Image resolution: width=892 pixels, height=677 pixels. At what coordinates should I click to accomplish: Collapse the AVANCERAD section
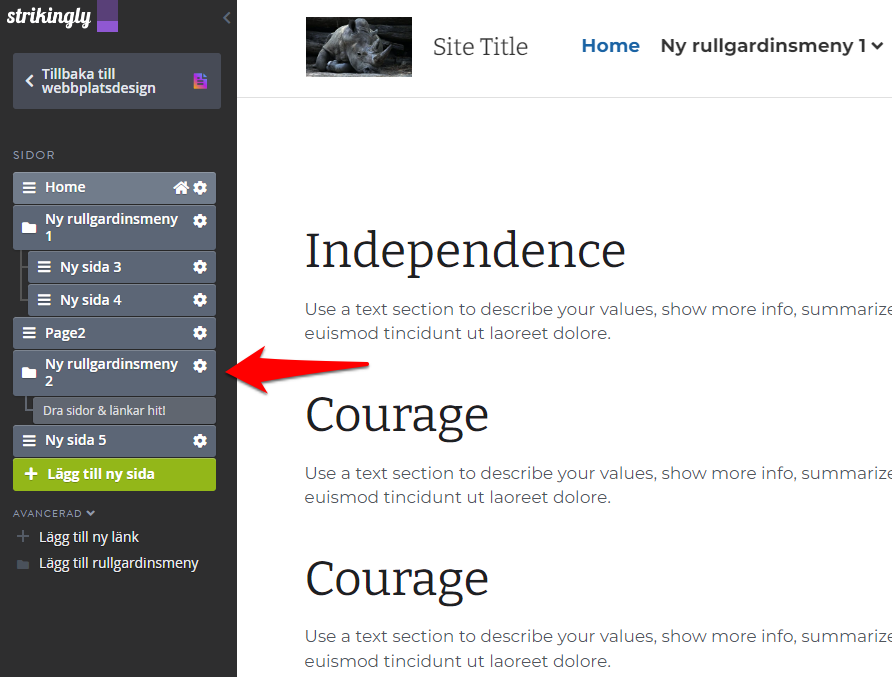54,513
